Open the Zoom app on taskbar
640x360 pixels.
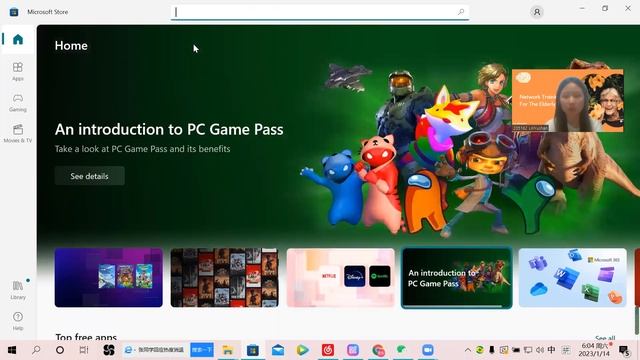pyautogui.click(x=427, y=350)
